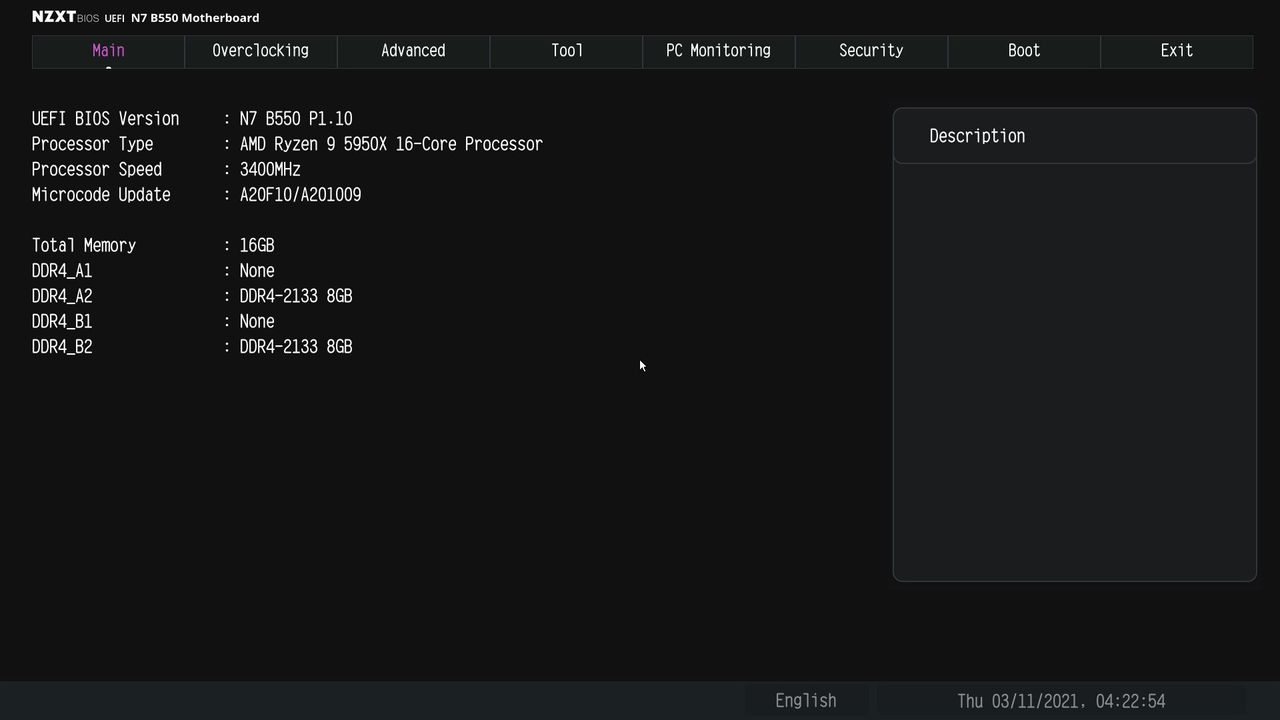Select the Processor Speed label
The image size is (1280, 720).
click(x=97, y=170)
